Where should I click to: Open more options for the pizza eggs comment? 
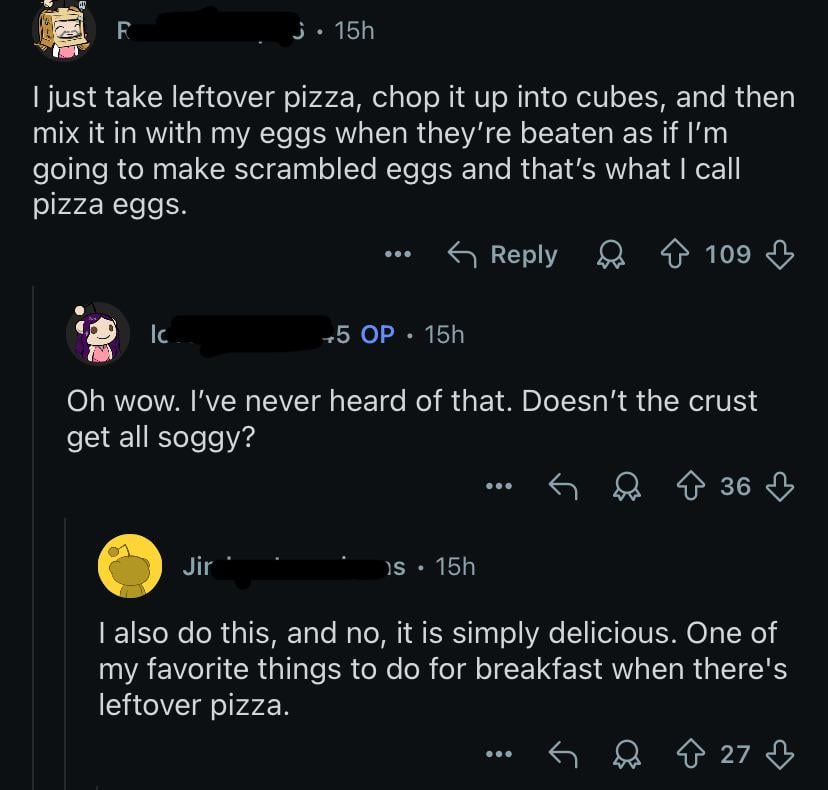(398, 255)
